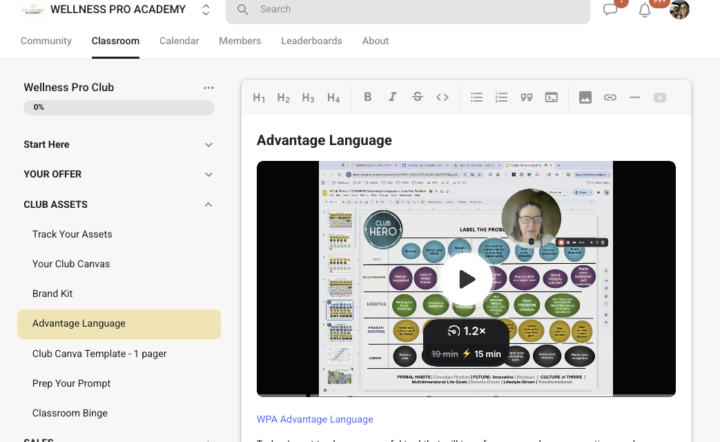720x442 pixels.
Task: Open the notifications bell
Action: coord(645,10)
